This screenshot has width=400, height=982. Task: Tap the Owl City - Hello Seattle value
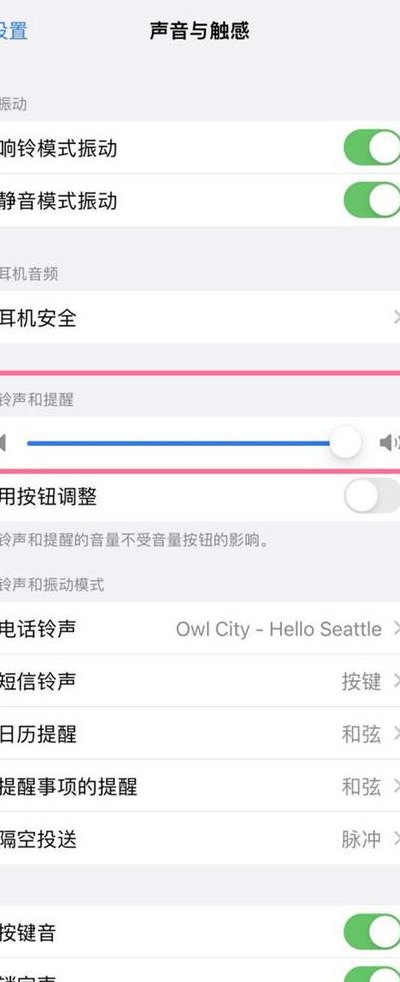(279, 629)
